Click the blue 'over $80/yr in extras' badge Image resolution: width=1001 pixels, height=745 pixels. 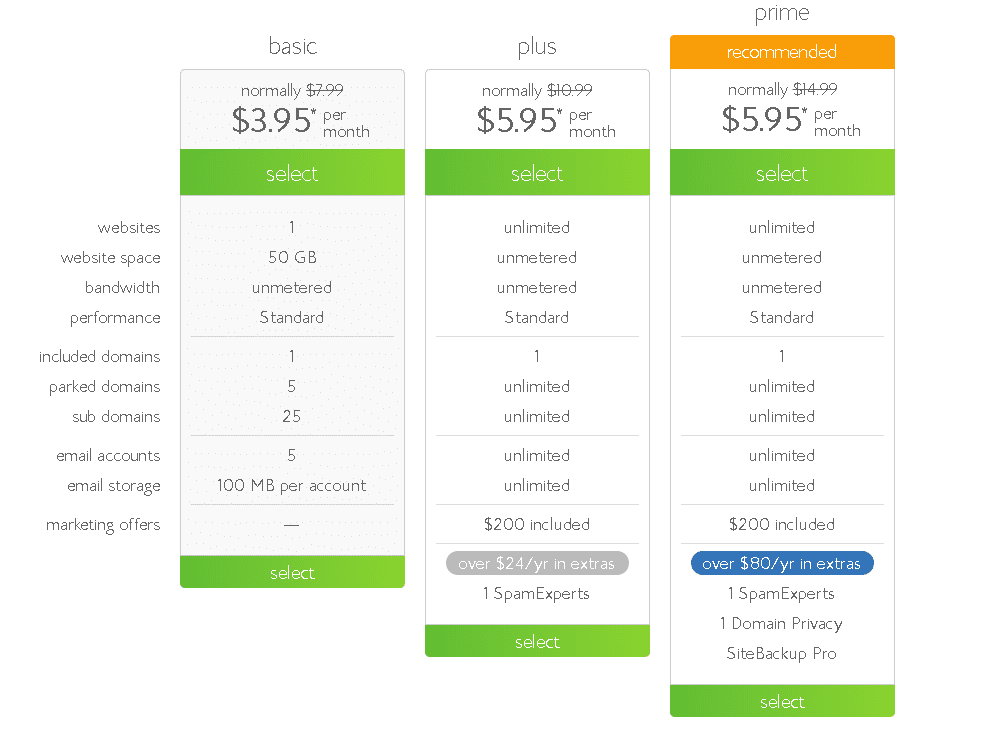point(782,563)
